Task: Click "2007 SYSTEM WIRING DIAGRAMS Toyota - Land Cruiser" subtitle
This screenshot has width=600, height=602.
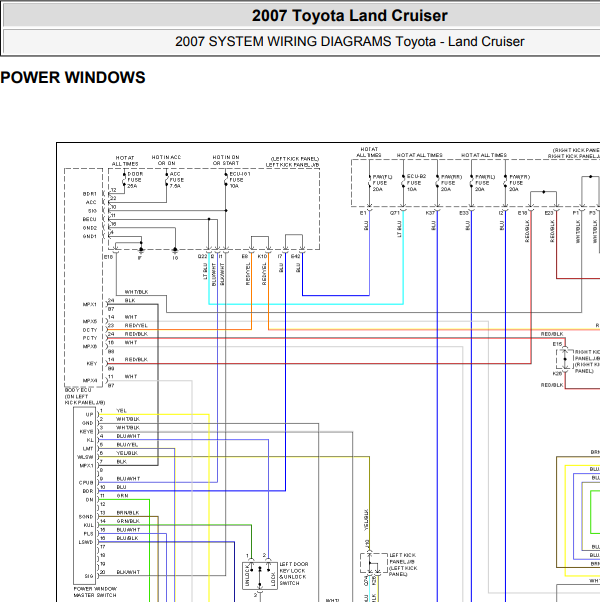Action: pos(349,41)
